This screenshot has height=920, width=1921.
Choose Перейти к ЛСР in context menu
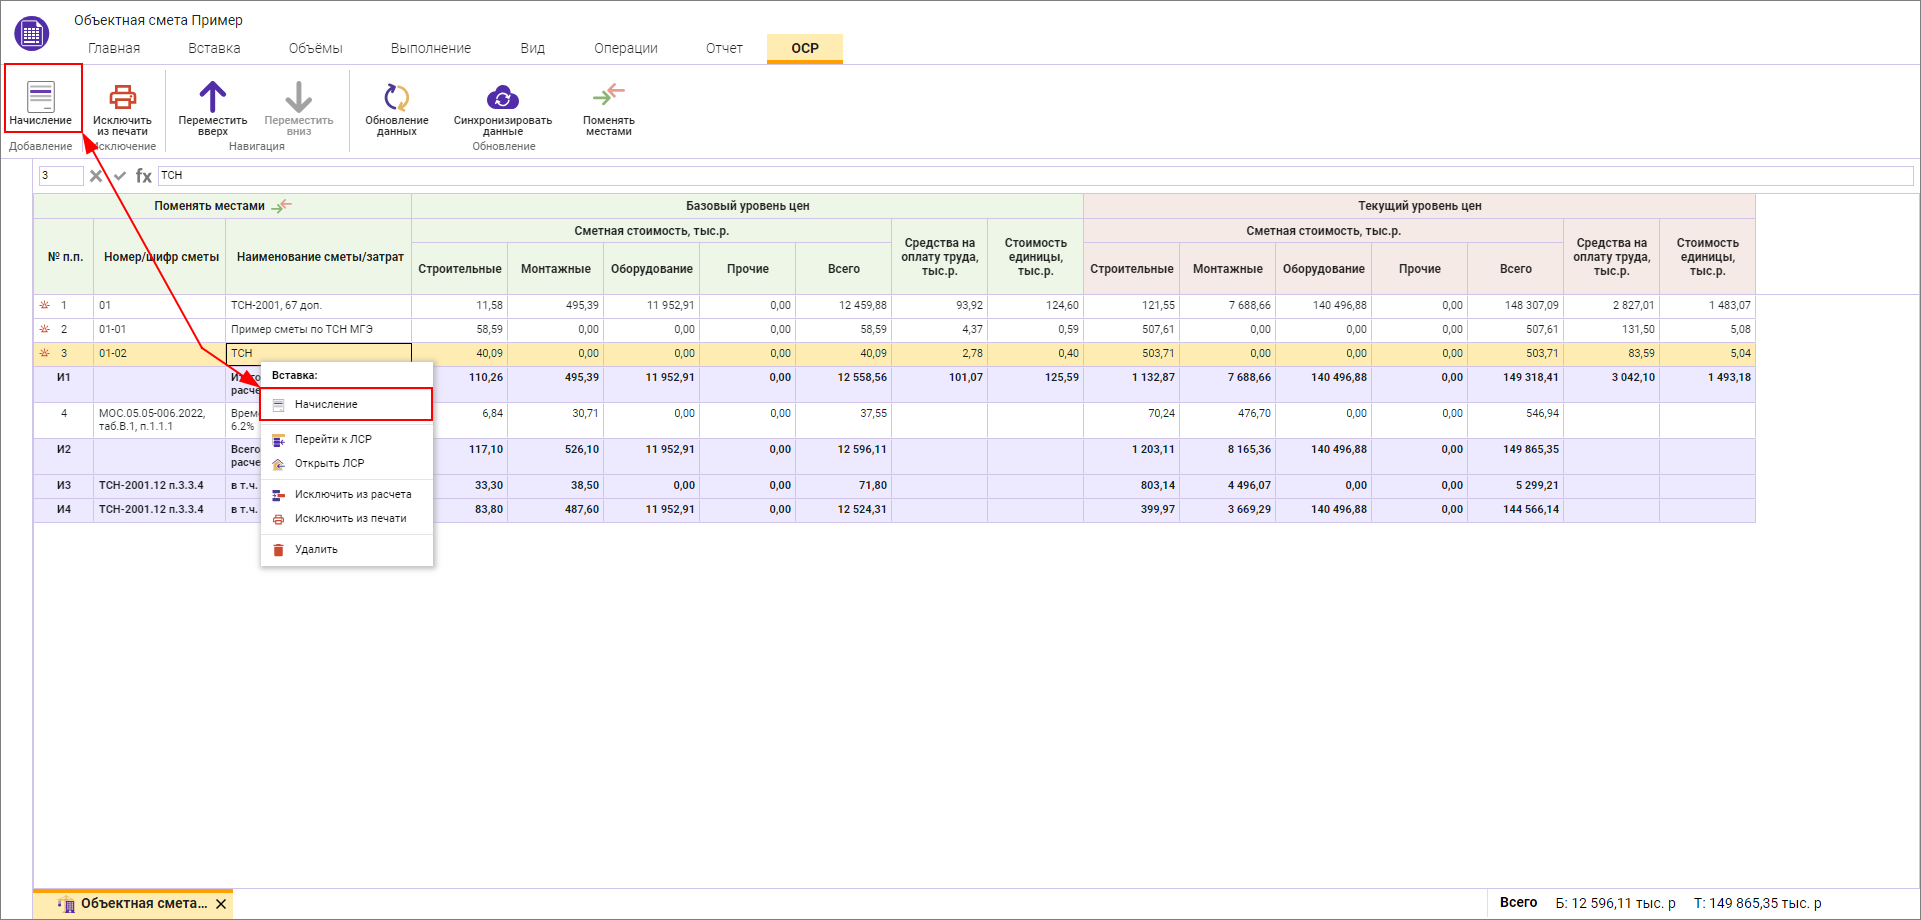point(346,439)
